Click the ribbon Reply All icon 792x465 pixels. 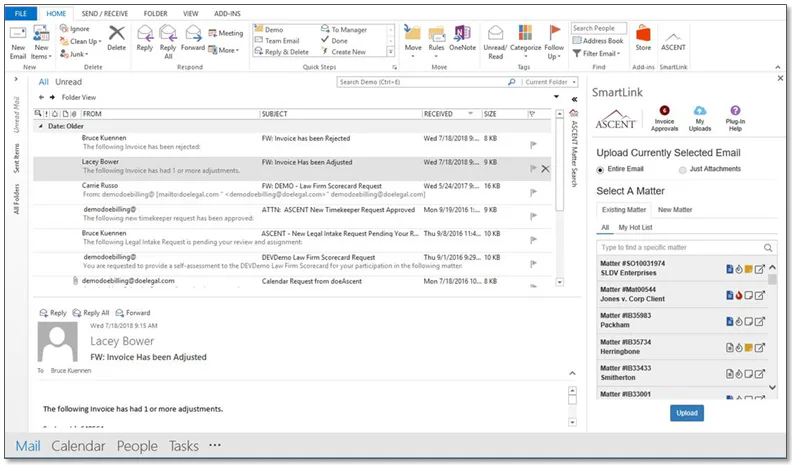tap(168, 34)
